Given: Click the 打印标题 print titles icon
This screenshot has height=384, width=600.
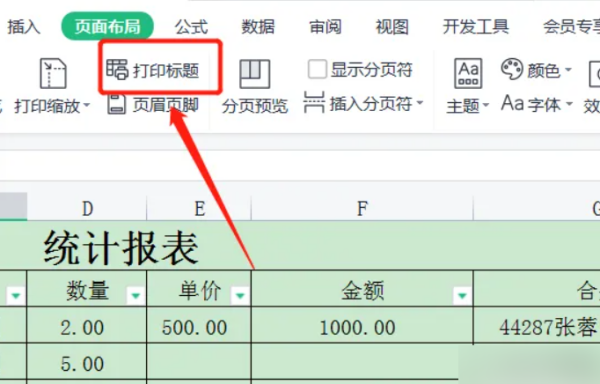Looking at the screenshot, I should pyautogui.click(x=117, y=70).
